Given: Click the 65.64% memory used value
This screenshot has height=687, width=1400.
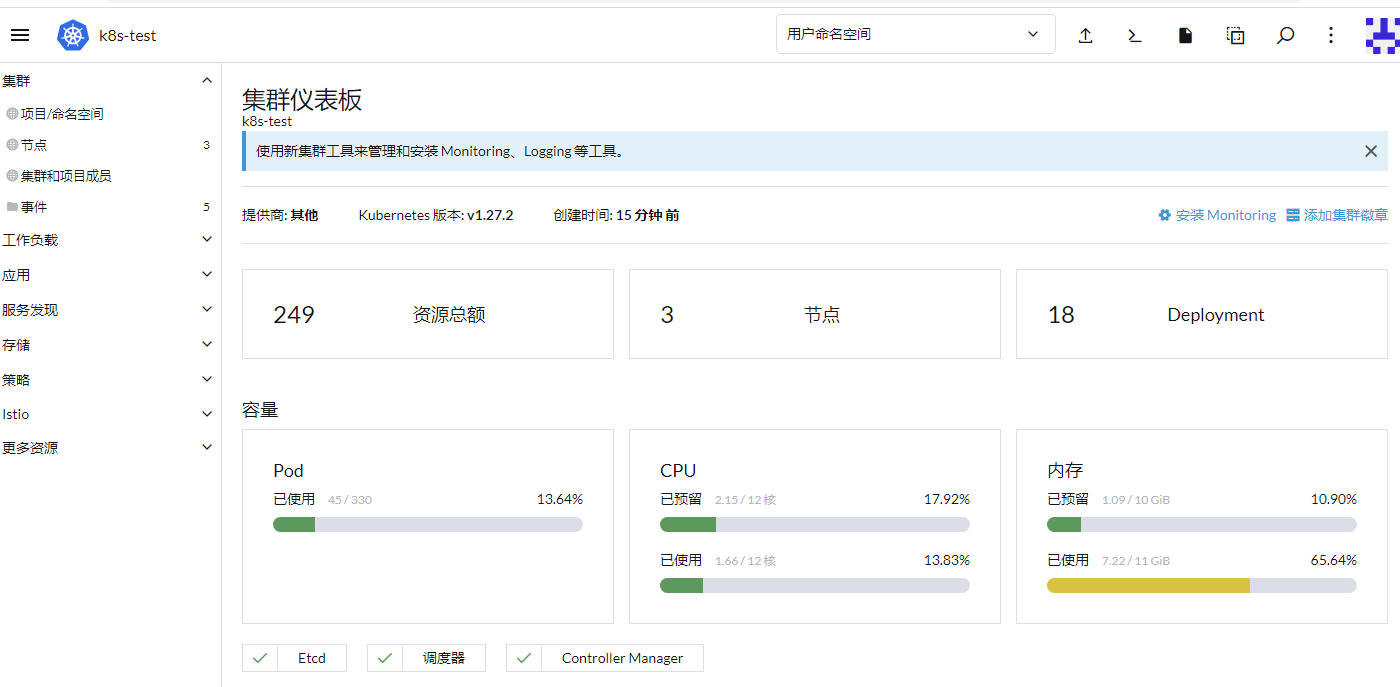Looking at the screenshot, I should (x=1334, y=560).
